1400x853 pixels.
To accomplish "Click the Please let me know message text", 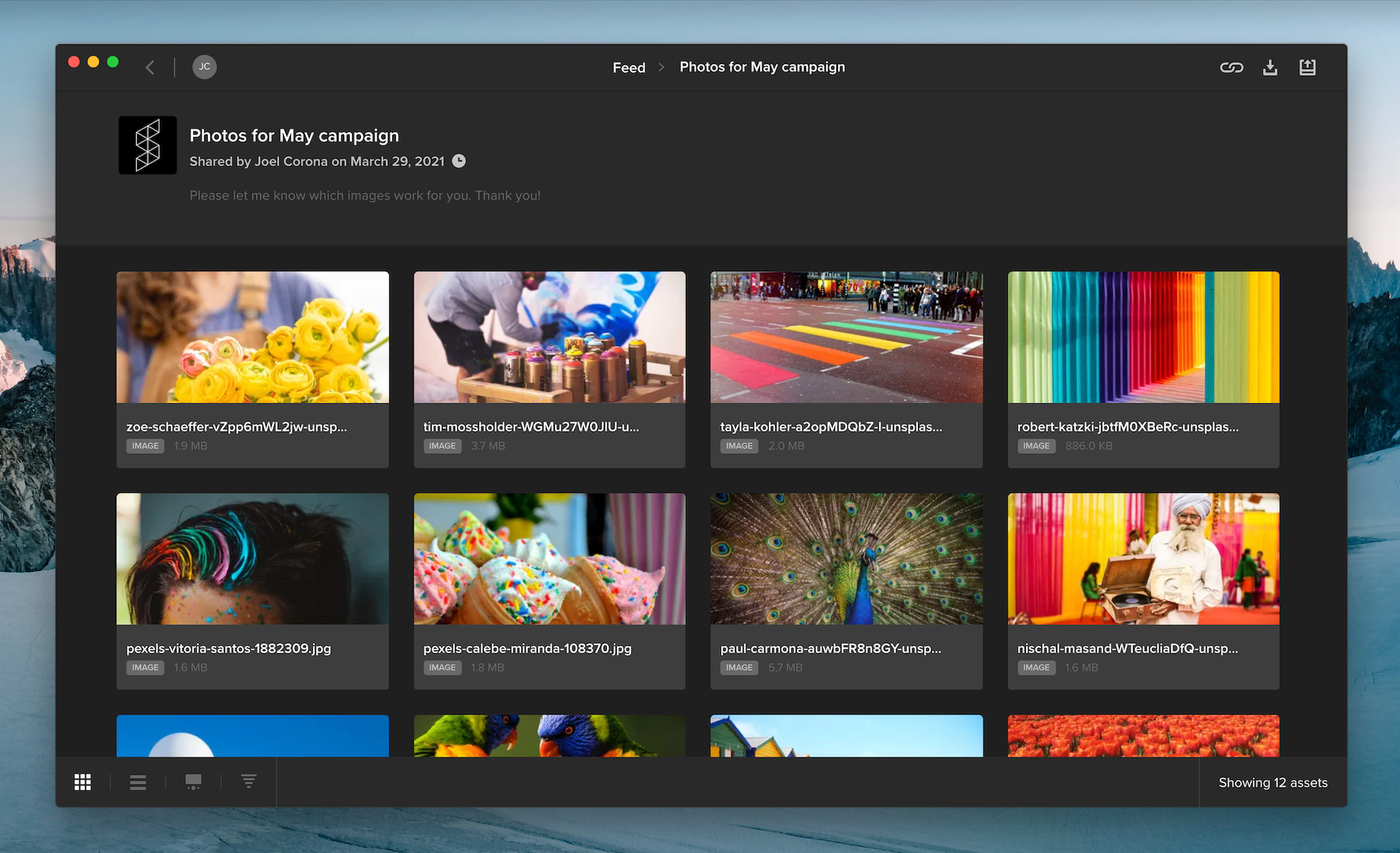I will point(365,195).
